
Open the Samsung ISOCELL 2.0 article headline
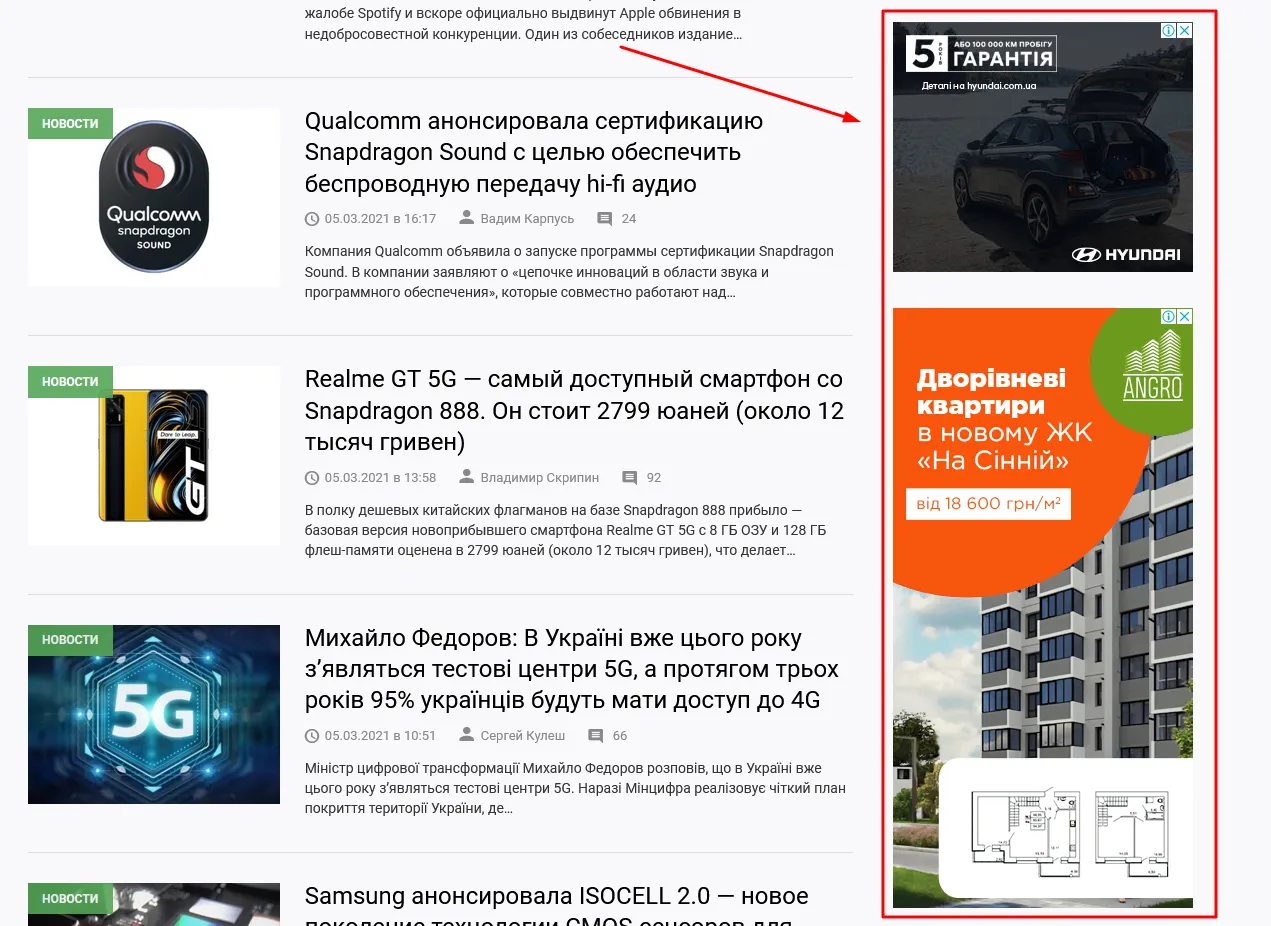[556, 908]
